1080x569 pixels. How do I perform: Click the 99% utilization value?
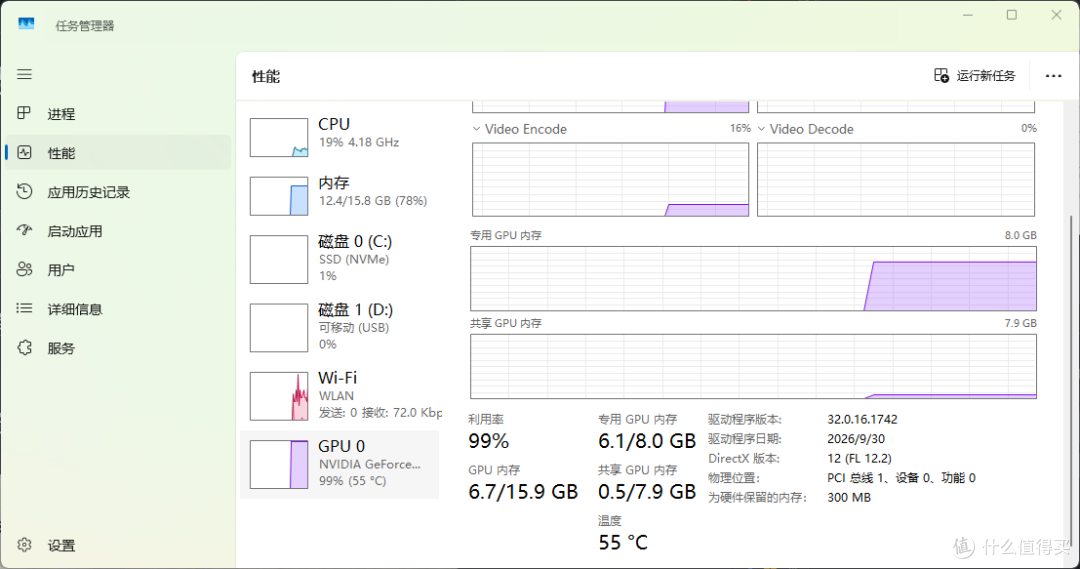point(488,441)
